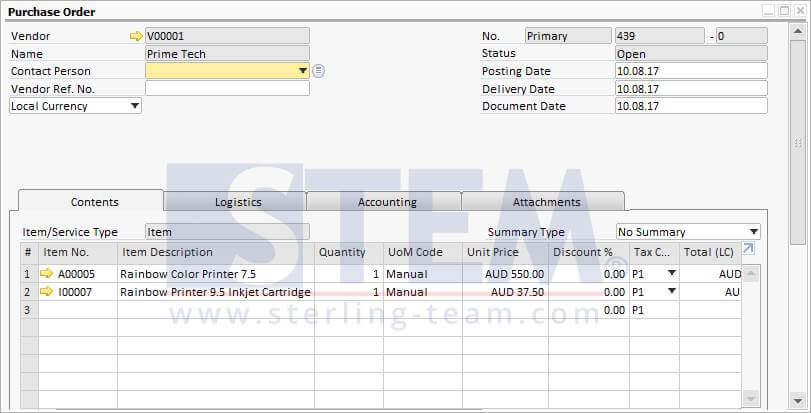The image size is (811, 413).
Task: Expand the Contact Person dropdown
Action: tap(302, 71)
